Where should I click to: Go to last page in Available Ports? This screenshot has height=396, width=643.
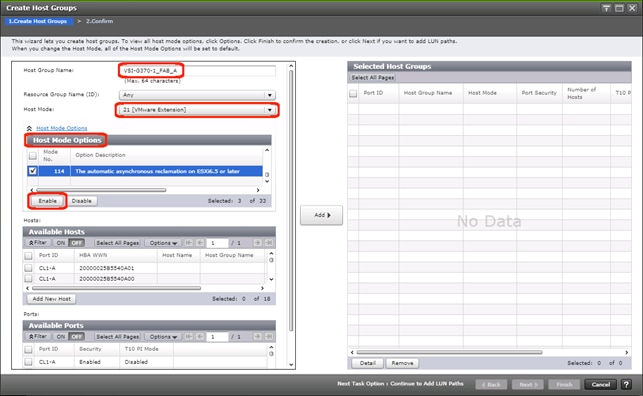click(x=269, y=337)
